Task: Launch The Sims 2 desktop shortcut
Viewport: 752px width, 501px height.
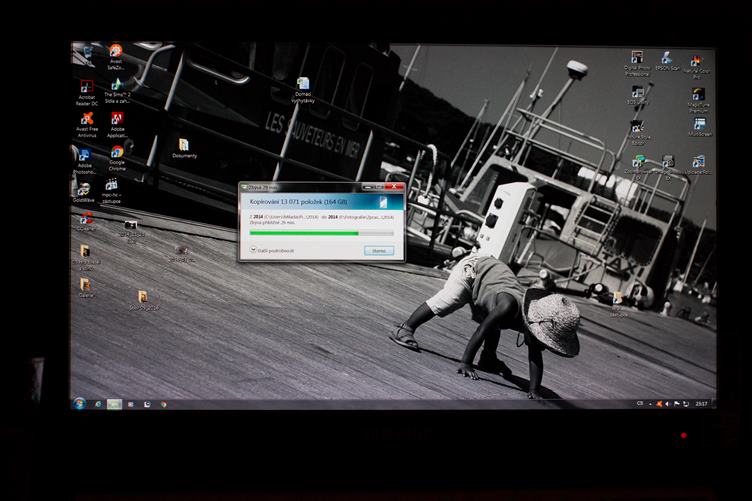Action: pyautogui.click(x=118, y=91)
